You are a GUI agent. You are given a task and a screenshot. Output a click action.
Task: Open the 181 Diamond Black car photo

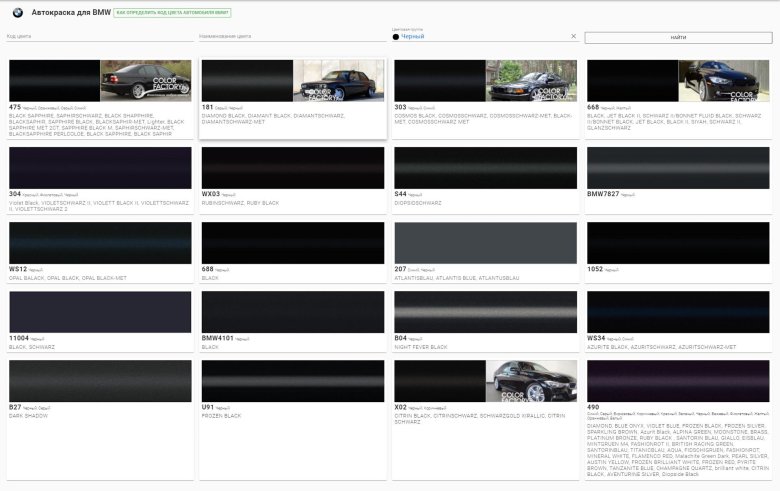(339, 81)
